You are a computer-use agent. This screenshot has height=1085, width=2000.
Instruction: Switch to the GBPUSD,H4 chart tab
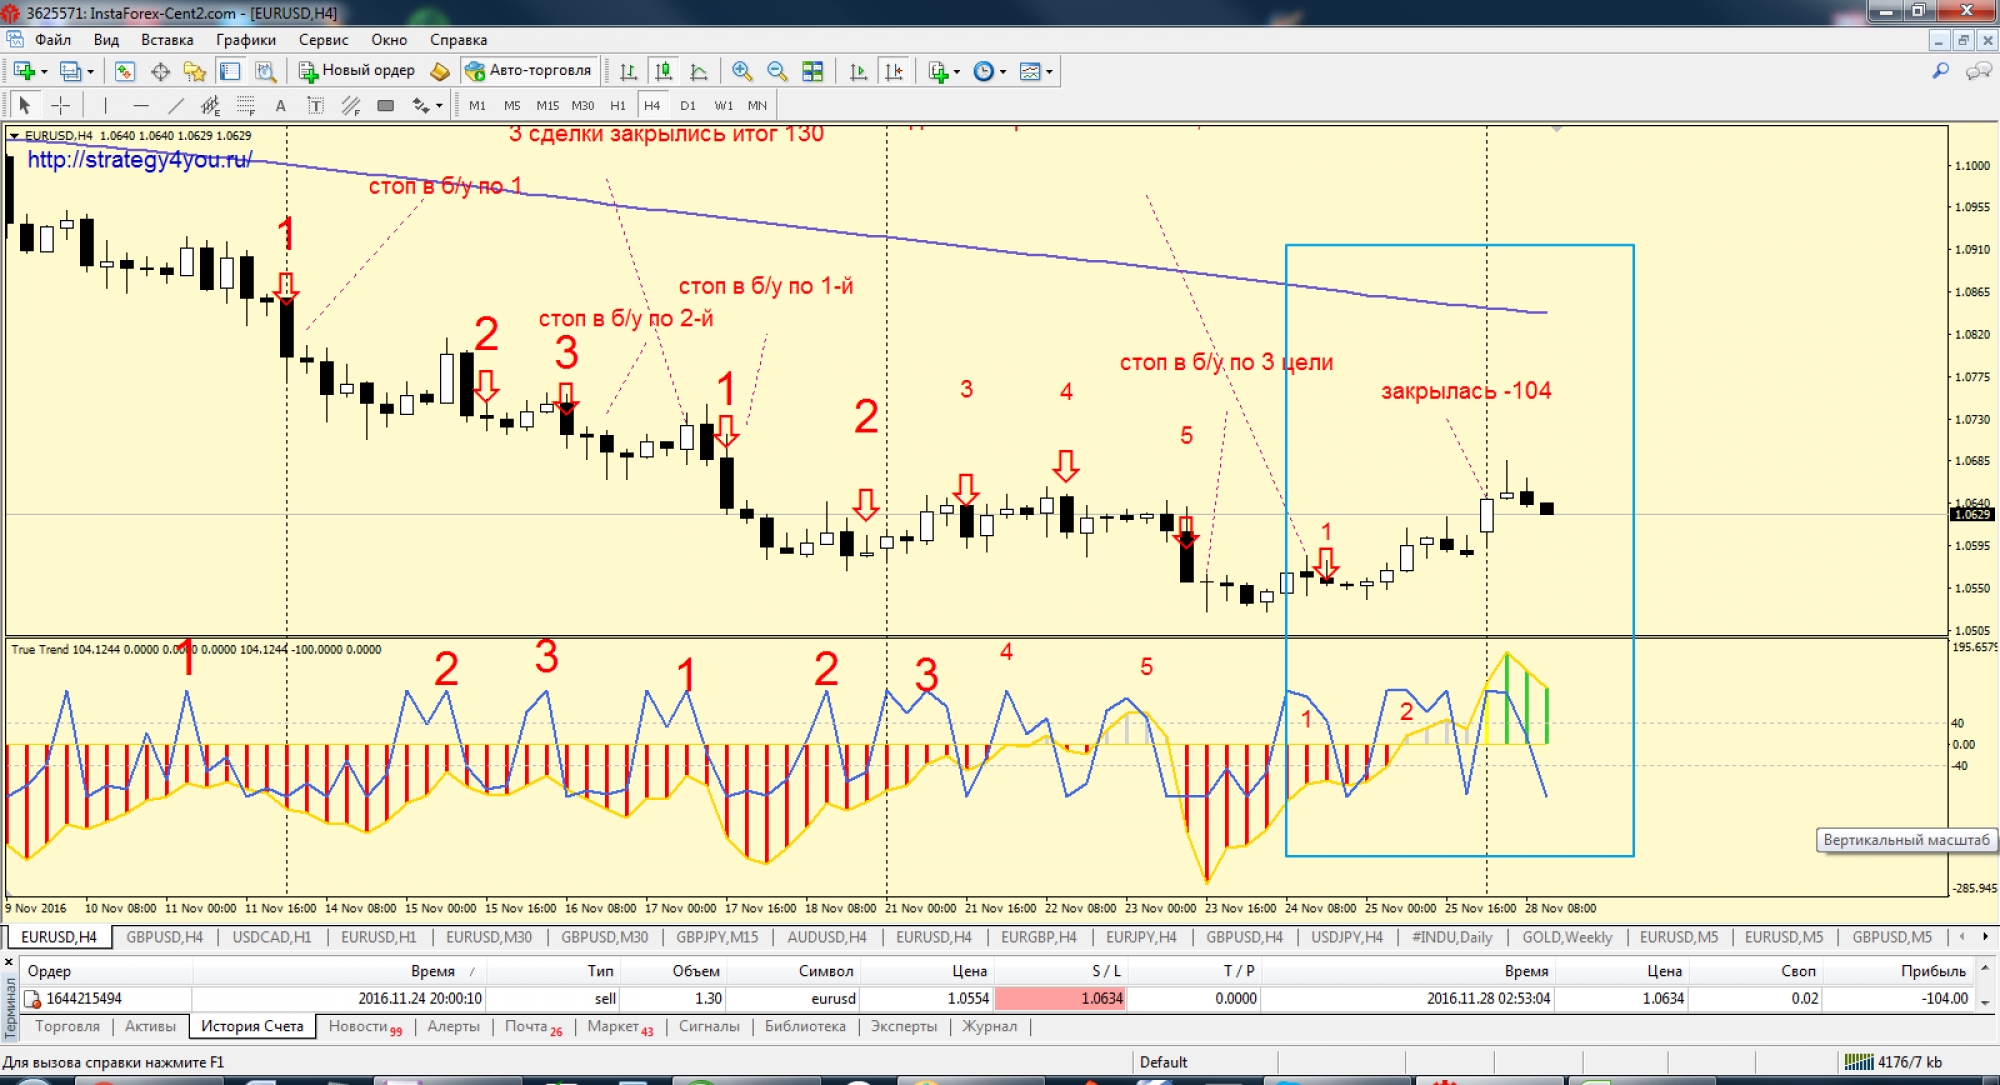coord(164,937)
